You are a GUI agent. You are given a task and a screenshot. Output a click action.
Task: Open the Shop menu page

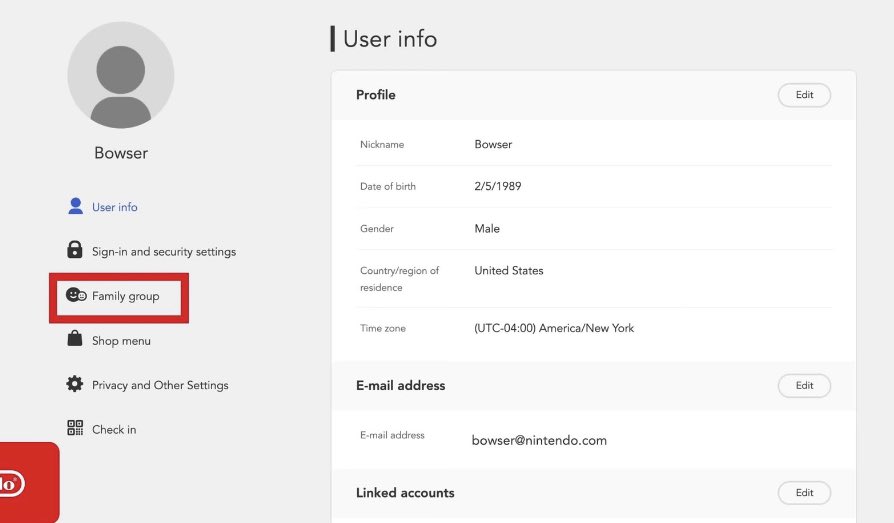click(121, 340)
